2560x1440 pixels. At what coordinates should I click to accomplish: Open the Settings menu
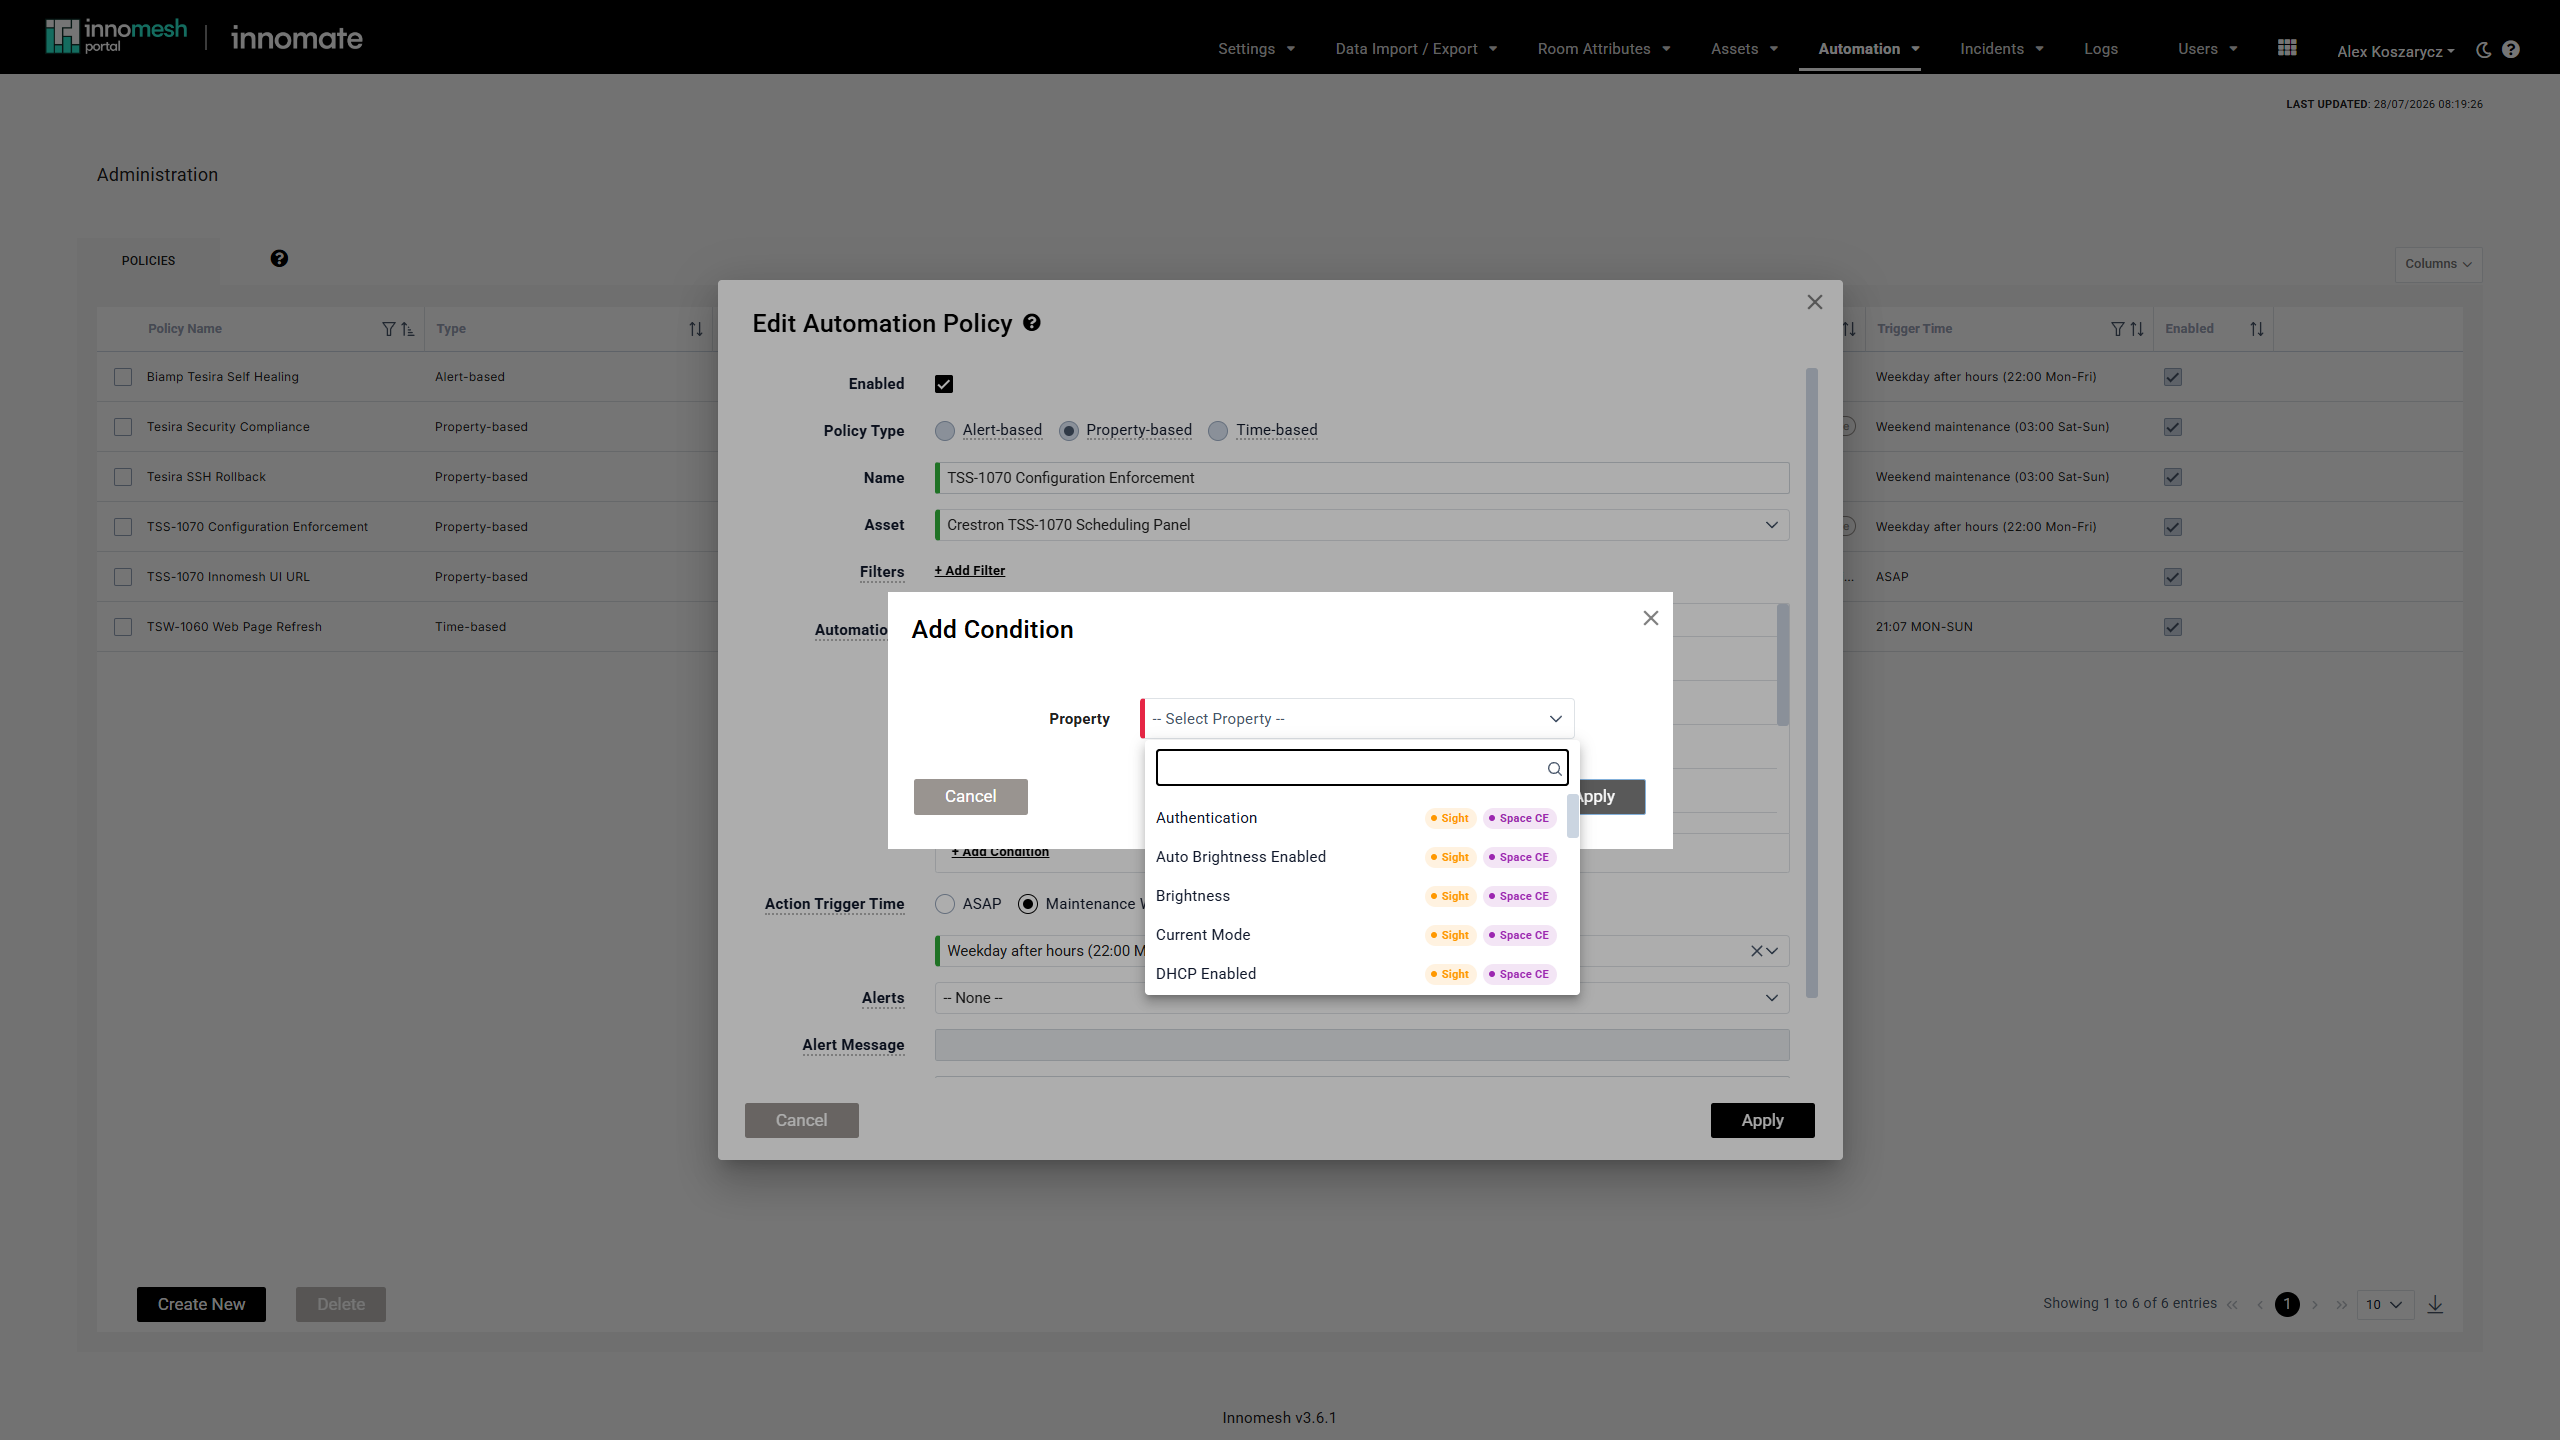(x=1256, y=49)
